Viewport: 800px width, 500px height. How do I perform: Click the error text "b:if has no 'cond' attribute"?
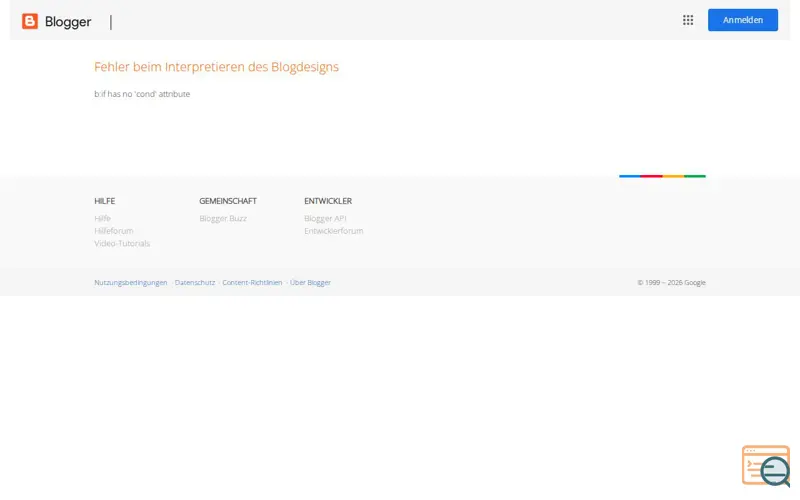pyautogui.click(x=142, y=94)
